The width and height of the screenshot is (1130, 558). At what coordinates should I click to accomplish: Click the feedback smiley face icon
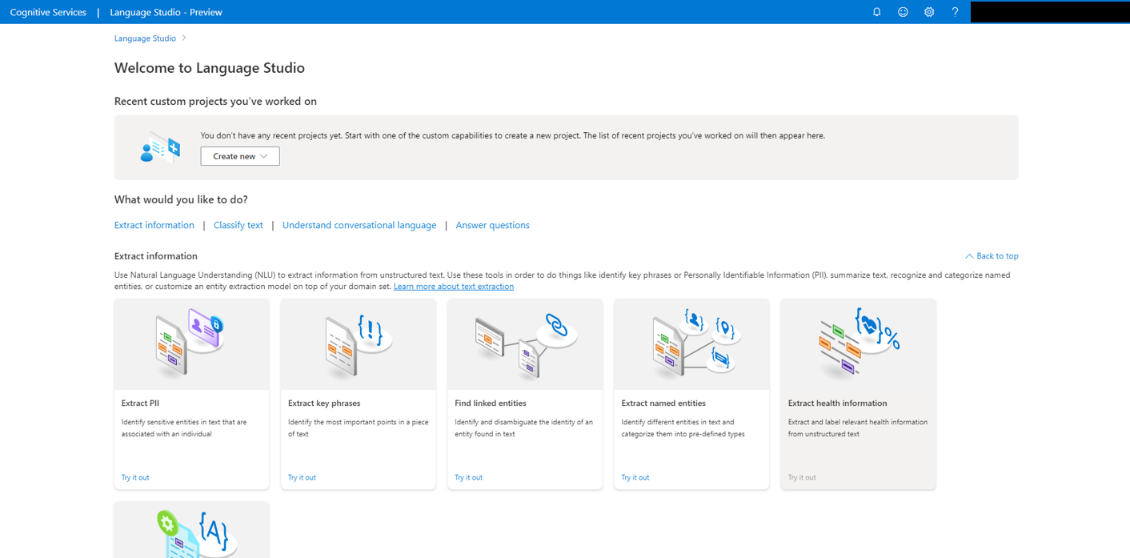[903, 12]
